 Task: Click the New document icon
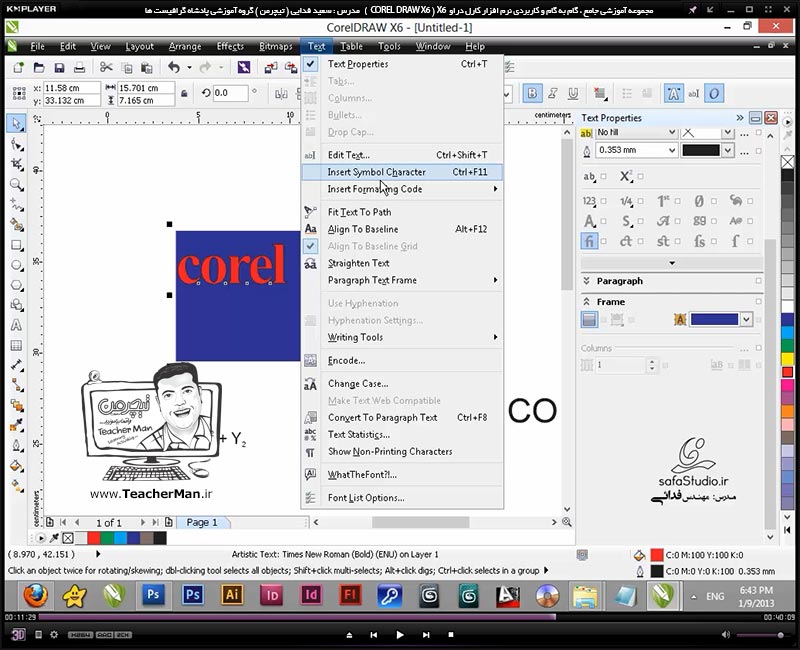point(18,67)
